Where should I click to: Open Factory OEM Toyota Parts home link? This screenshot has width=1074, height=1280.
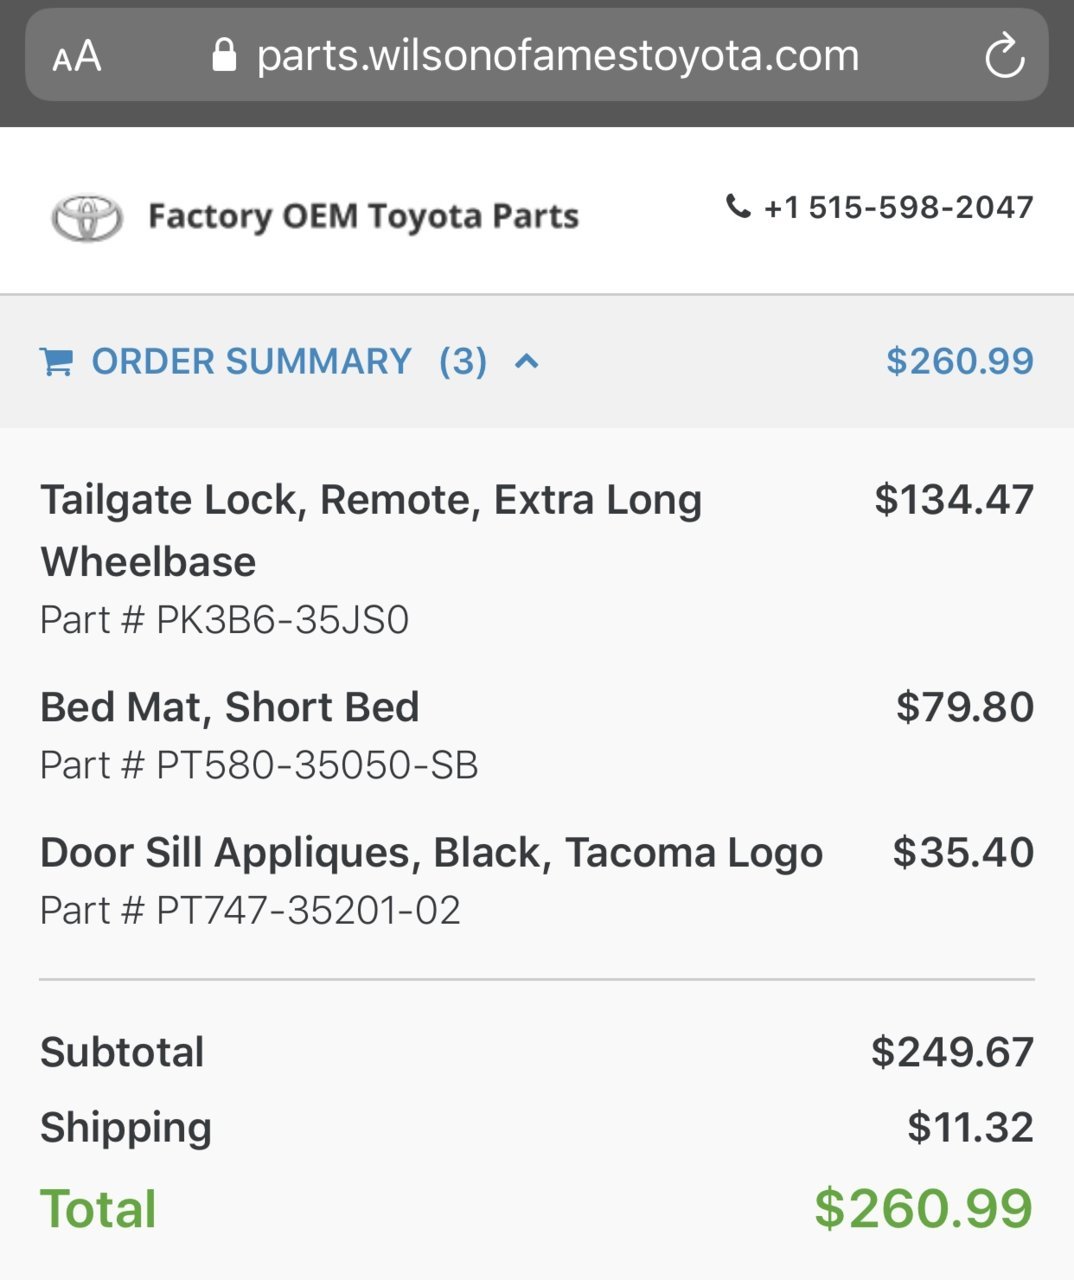click(363, 216)
